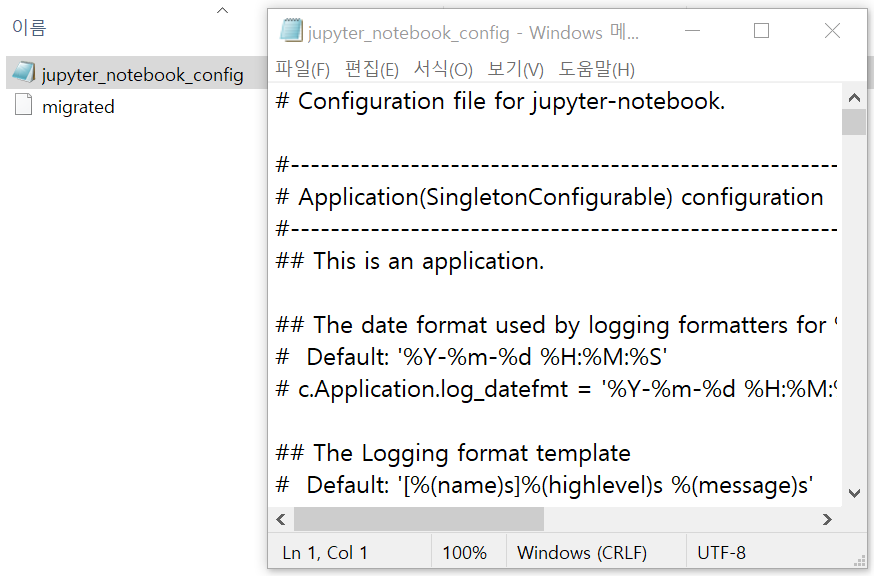The height and width of the screenshot is (576, 874).
Task: Open the 편집(E) menu
Action: (x=372, y=70)
